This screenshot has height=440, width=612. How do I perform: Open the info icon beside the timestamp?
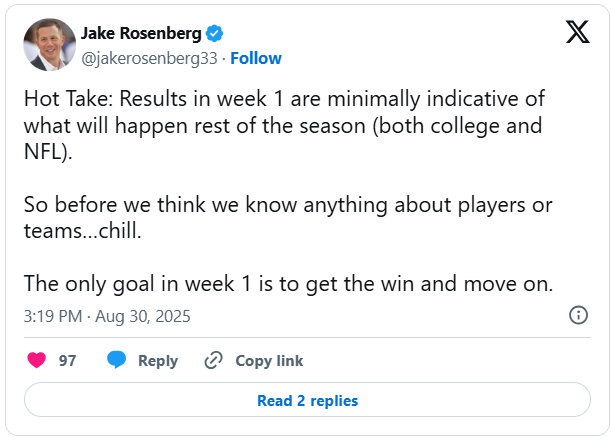(578, 316)
